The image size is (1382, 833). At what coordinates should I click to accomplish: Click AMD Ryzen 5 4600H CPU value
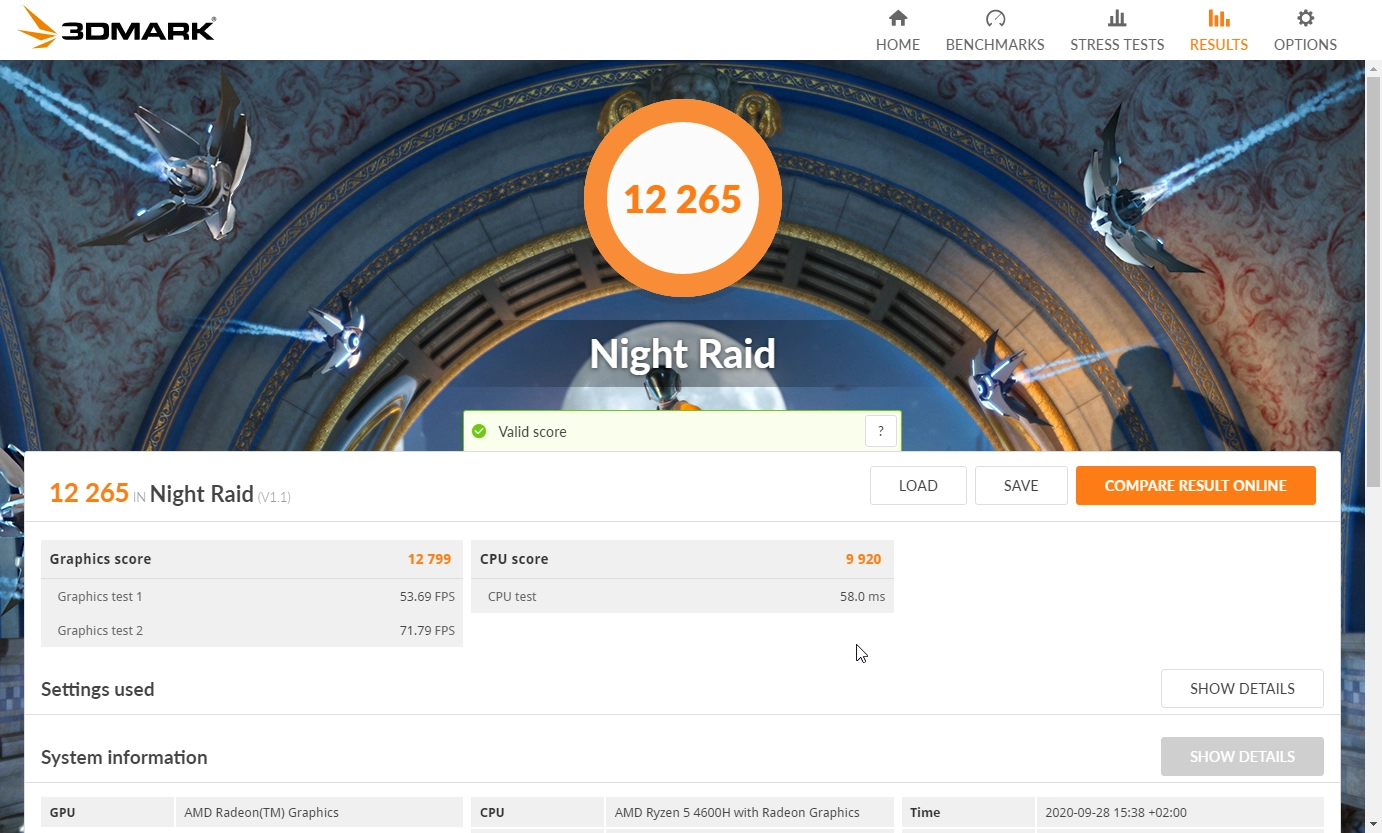point(737,812)
